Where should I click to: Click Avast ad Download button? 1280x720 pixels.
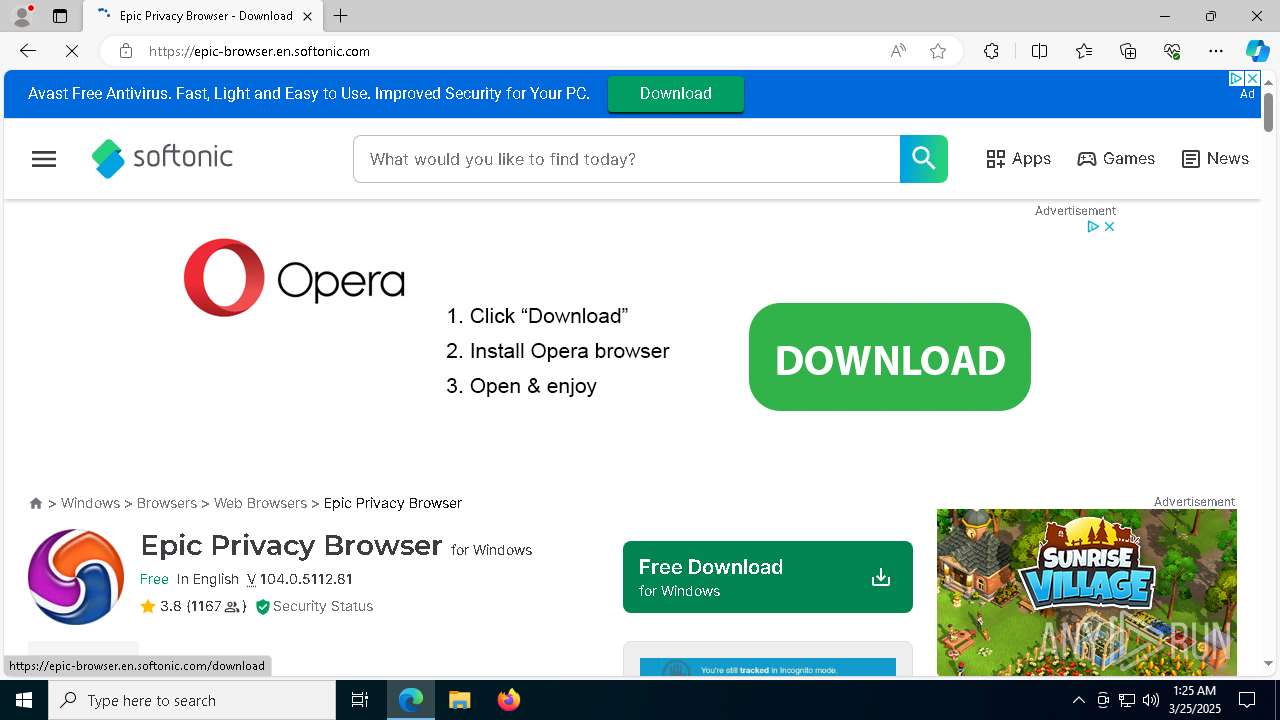(676, 94)
